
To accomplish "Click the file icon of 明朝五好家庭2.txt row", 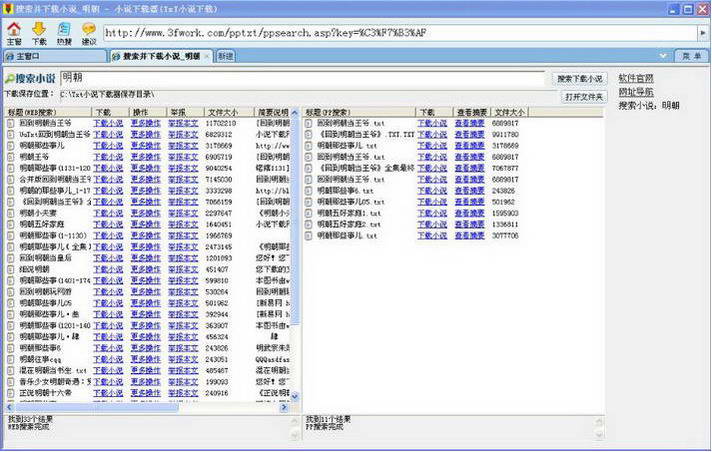I will point(309,224).
